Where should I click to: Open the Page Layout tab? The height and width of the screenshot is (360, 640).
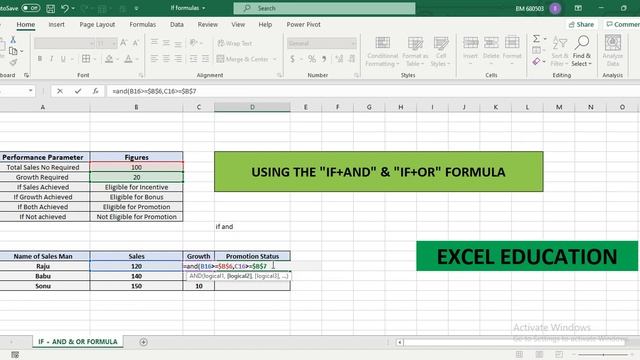[97, 24]
